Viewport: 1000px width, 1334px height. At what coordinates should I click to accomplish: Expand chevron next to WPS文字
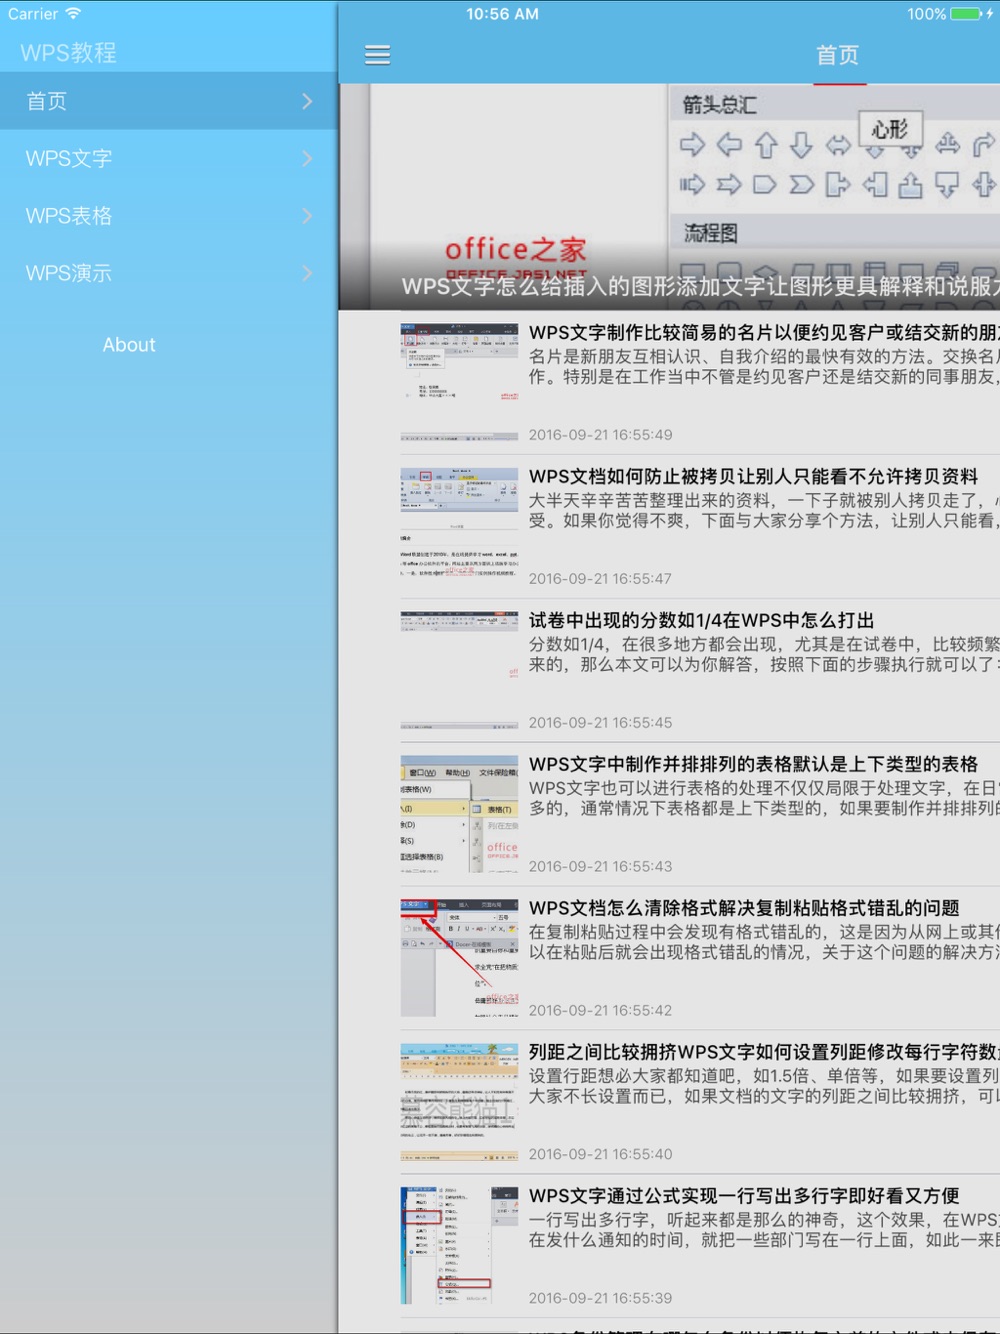click(307, 158)
